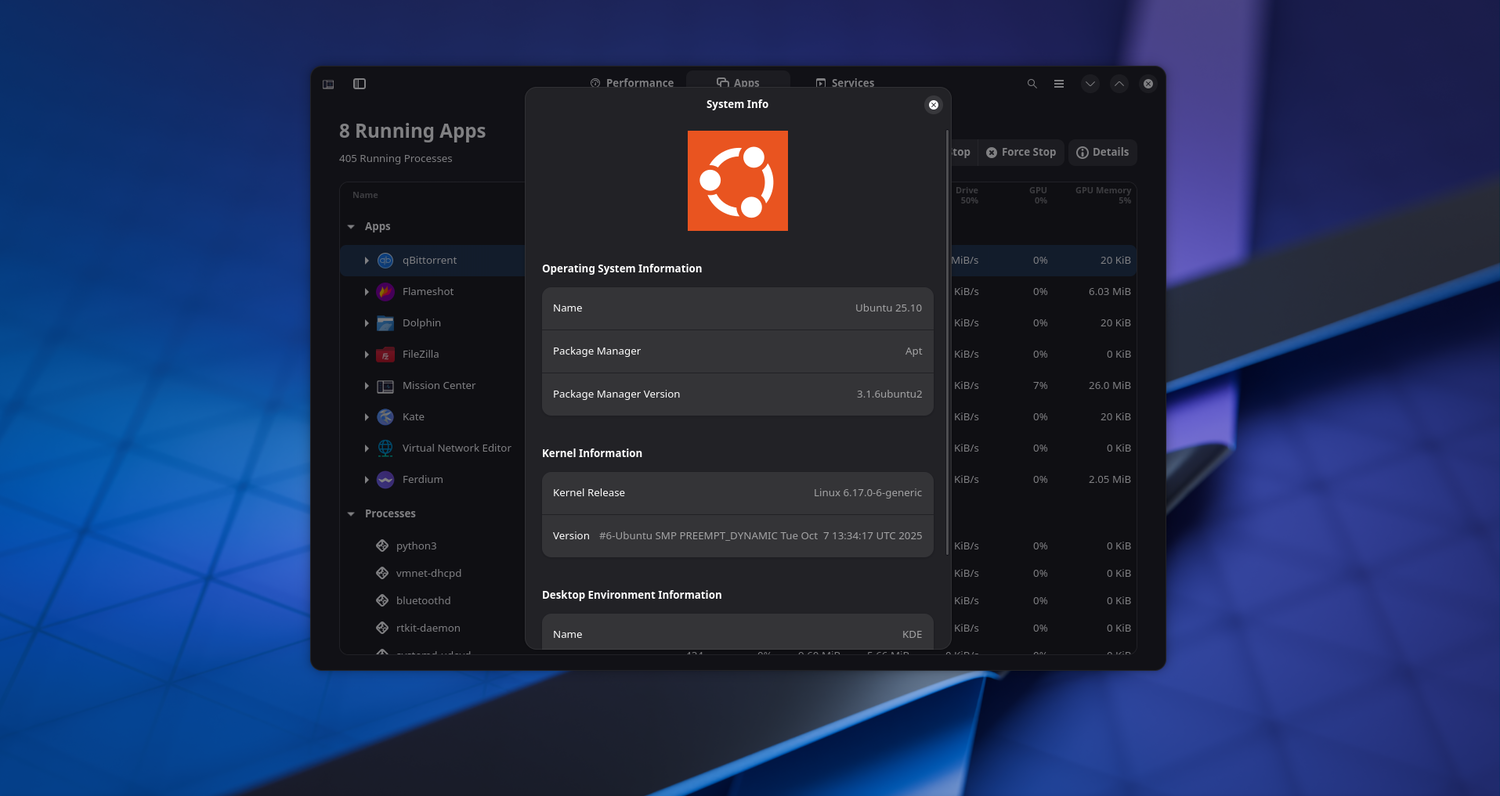Expand the Mission Center row
This screenshot has width=1500, height=796.
point(367,386)
